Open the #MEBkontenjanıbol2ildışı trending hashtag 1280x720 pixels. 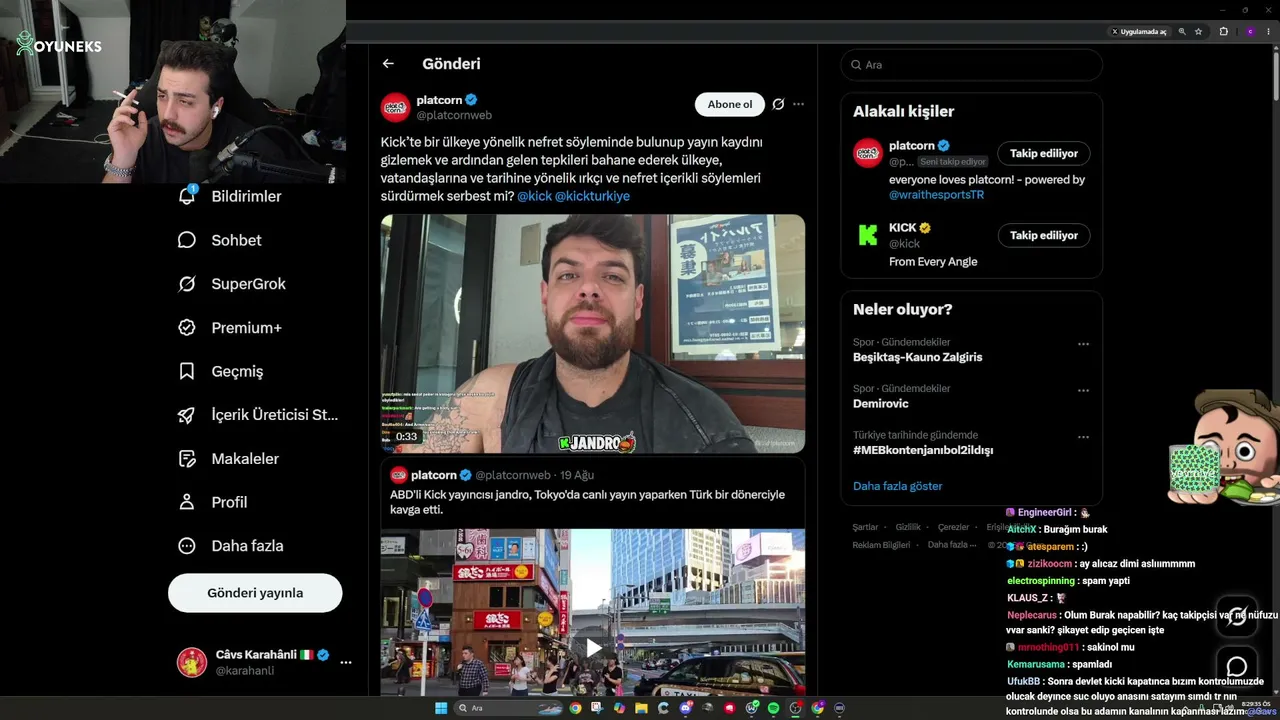(923, 450)
